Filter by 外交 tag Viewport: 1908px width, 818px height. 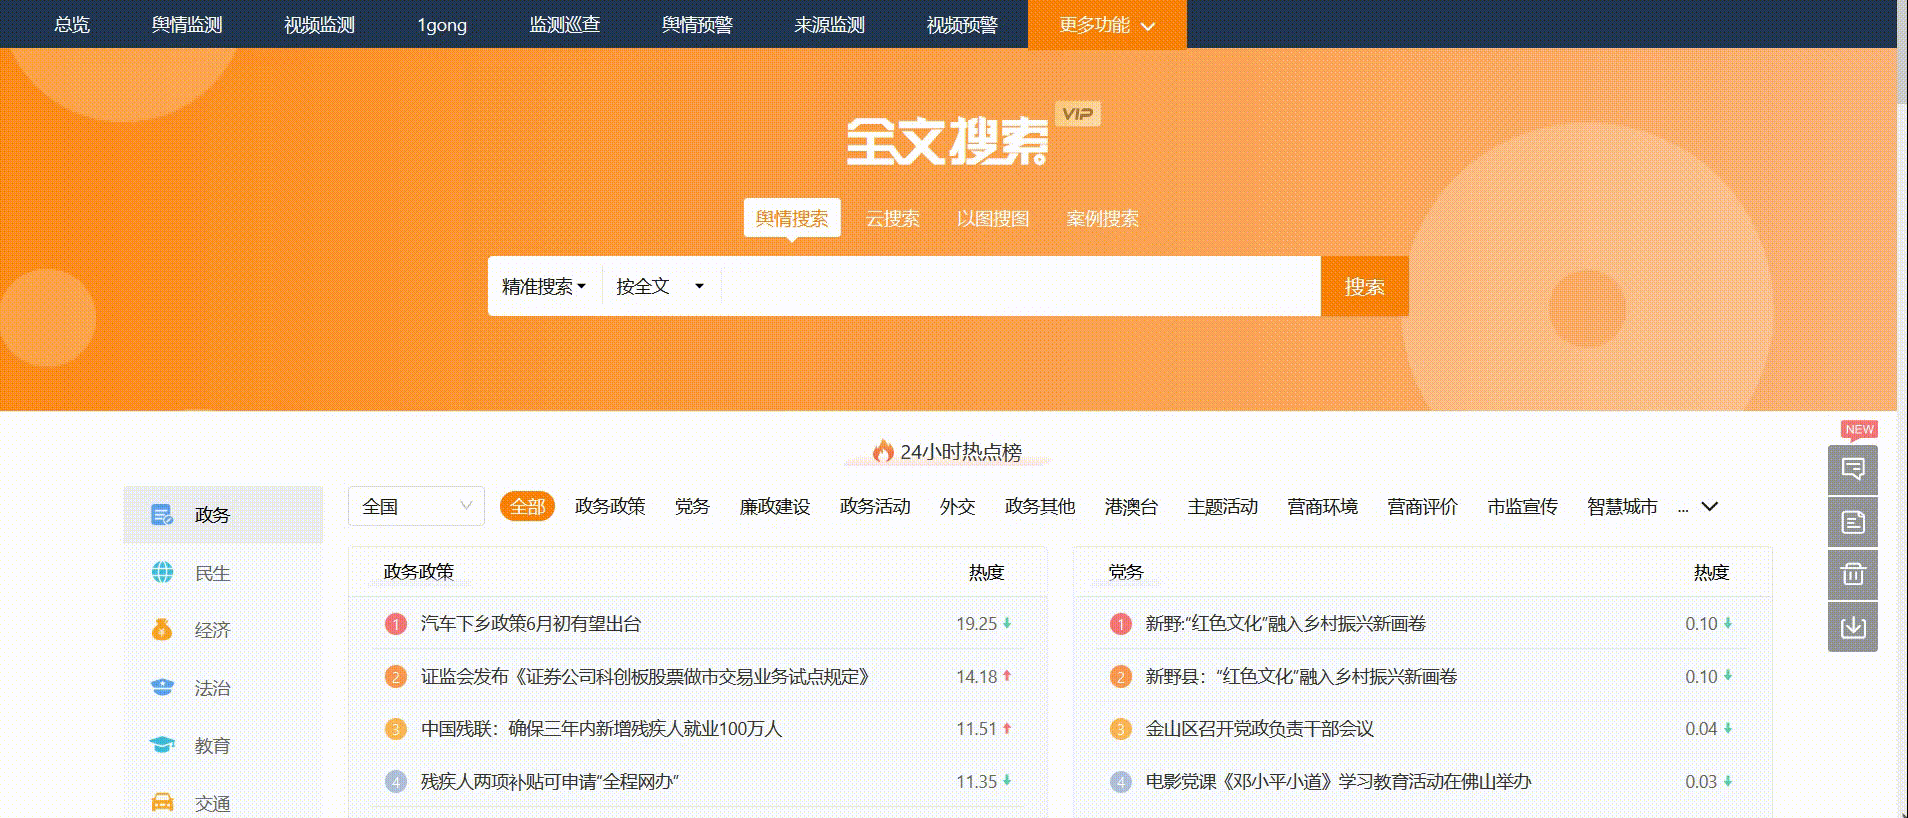click(957, 507)
